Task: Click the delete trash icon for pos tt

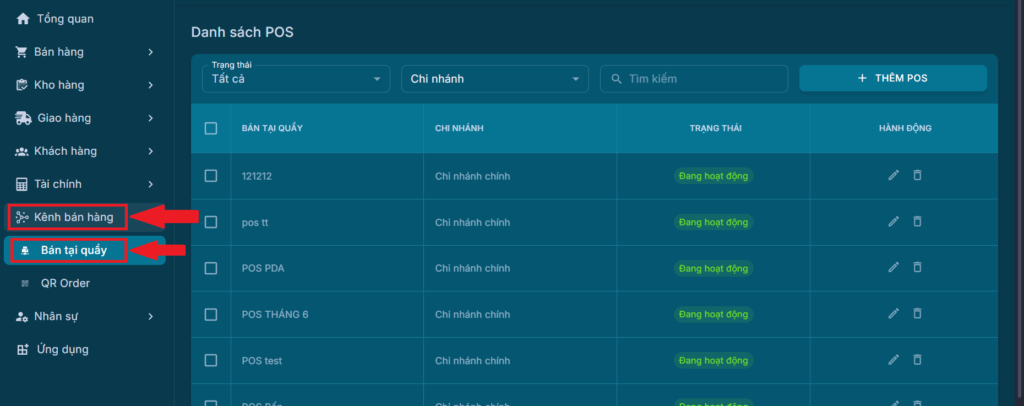Action: click(x=917, y=222)
